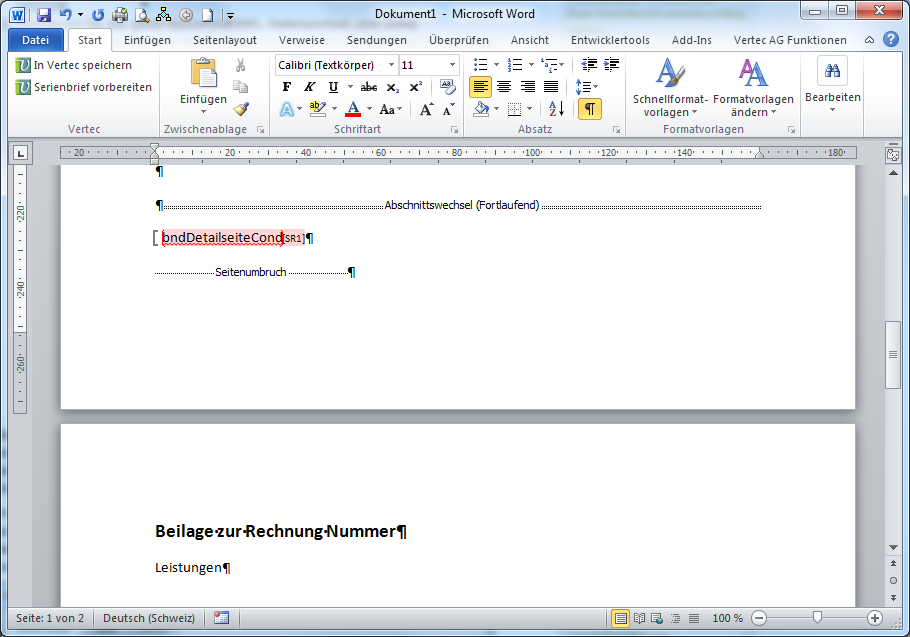
Task: Click the Sort A-Z icon in Absatz group
Action: (557, 109)
